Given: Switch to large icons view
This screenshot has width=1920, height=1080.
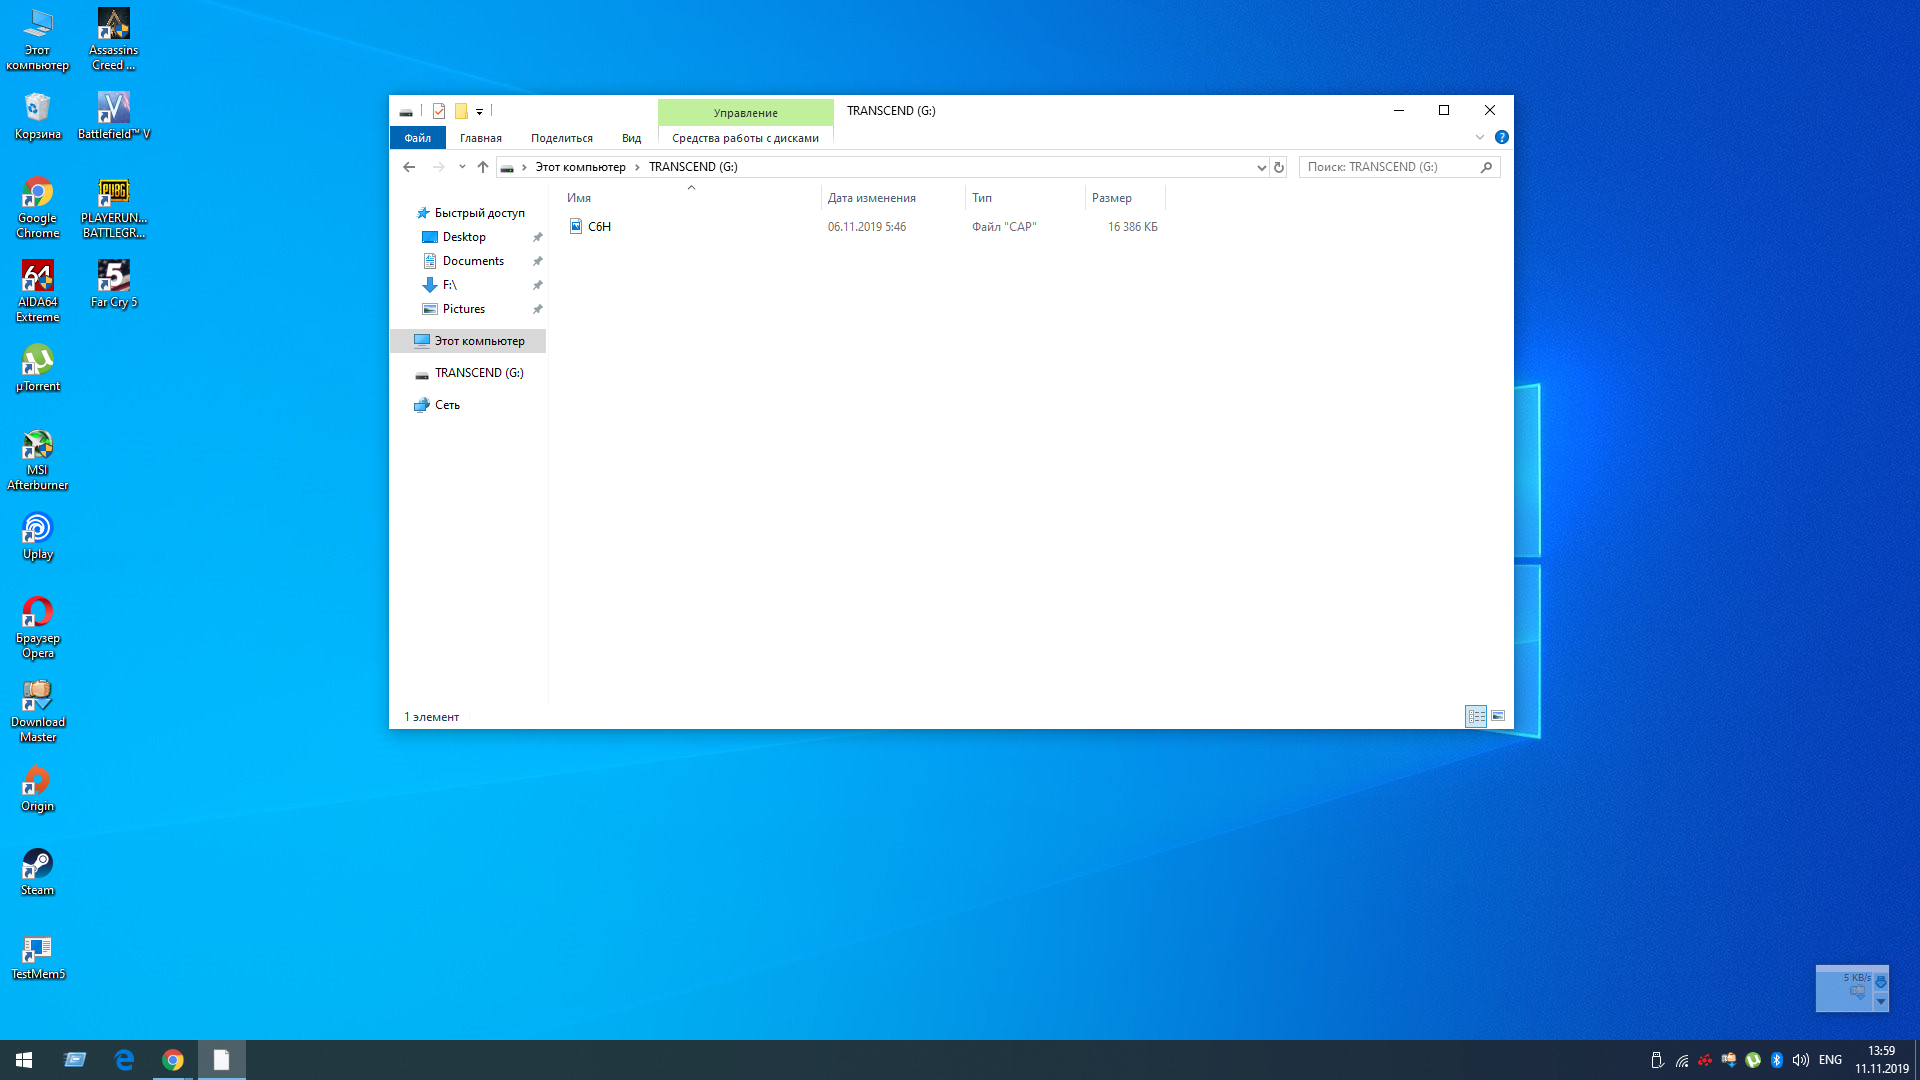Looking at the screenshot, I should click(x=1498, y=716).
